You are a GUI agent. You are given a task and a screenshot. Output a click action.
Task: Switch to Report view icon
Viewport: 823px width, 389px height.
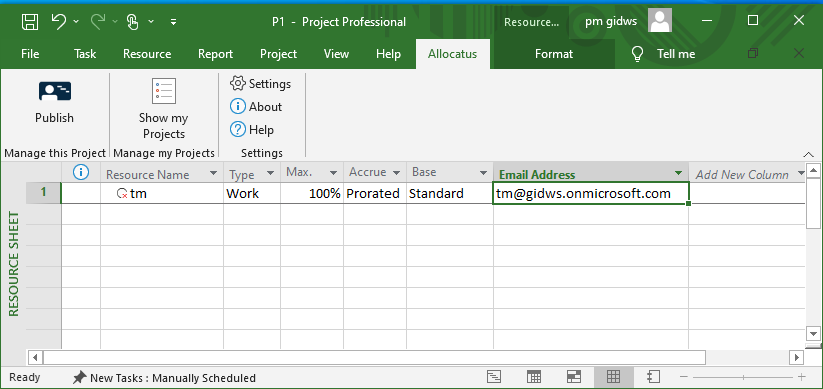(653, 376)
